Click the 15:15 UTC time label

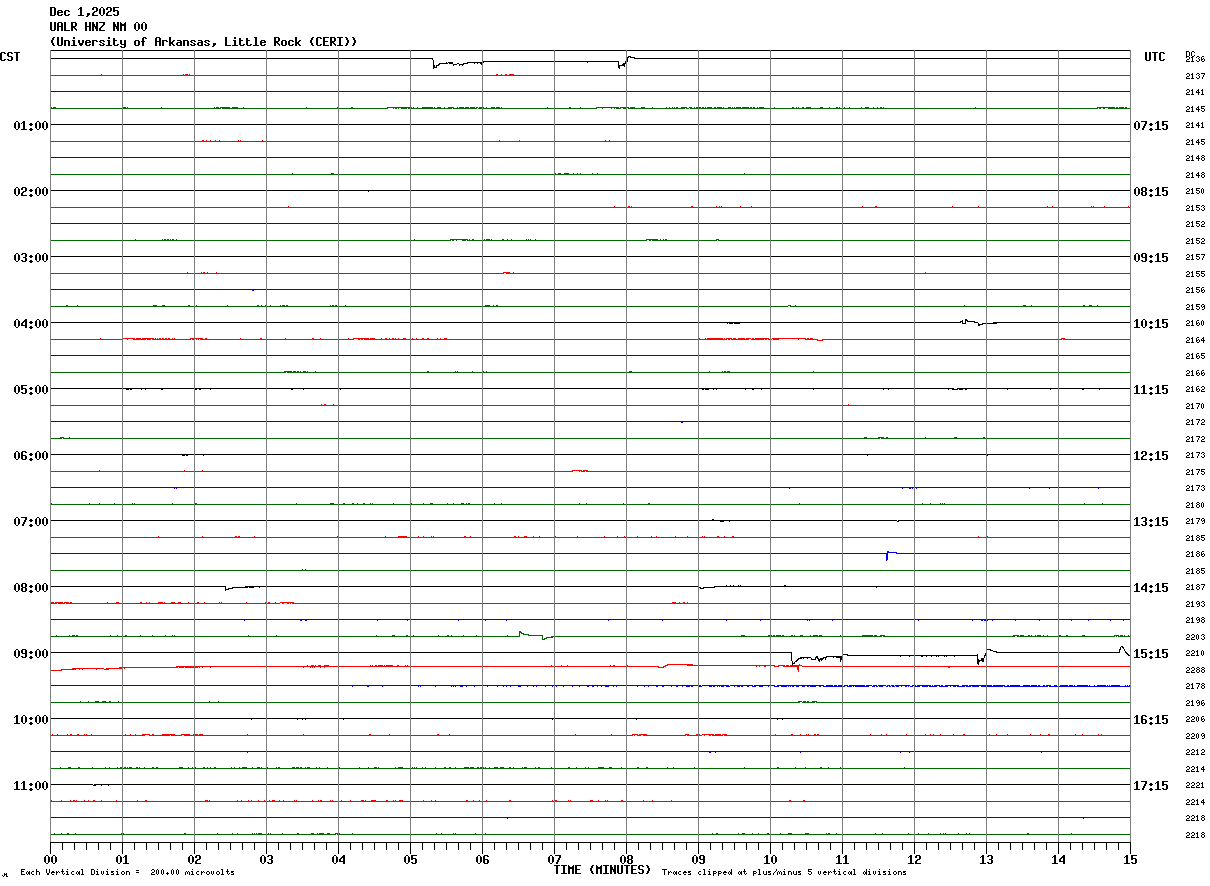click(1151, 653)
